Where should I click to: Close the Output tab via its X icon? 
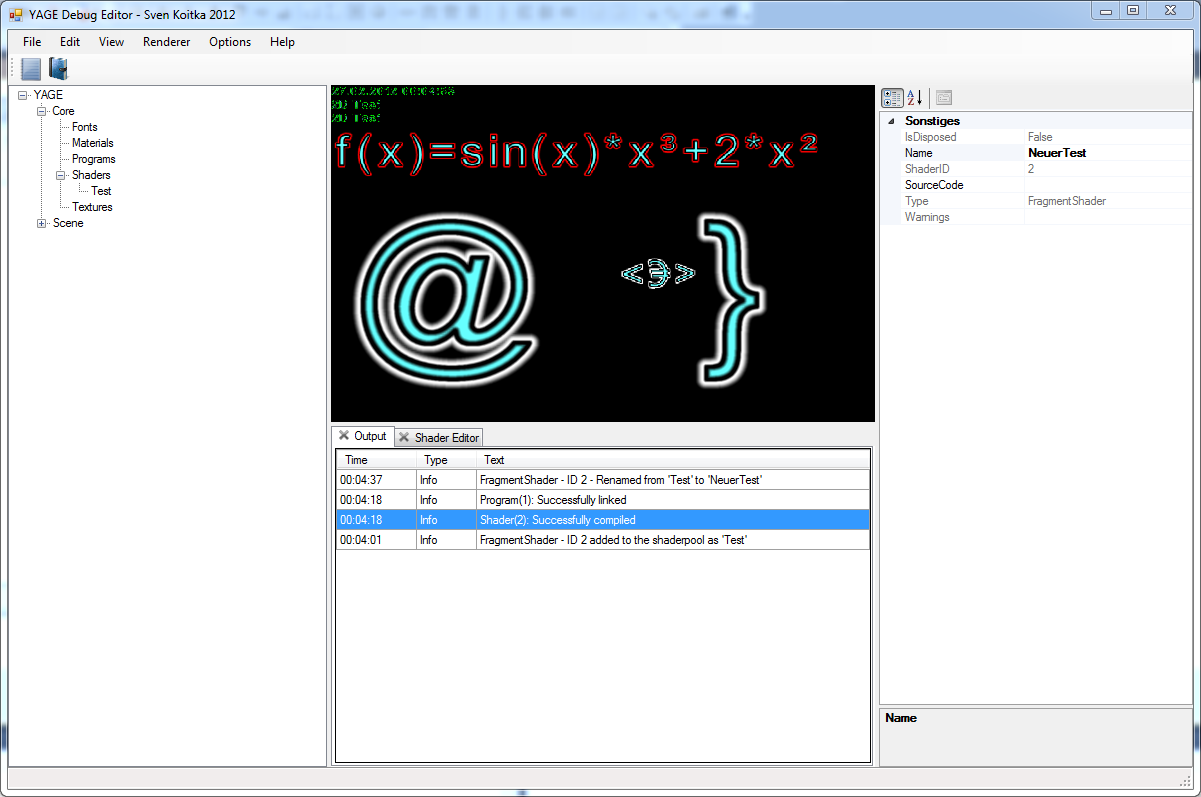tap(344, 436)
